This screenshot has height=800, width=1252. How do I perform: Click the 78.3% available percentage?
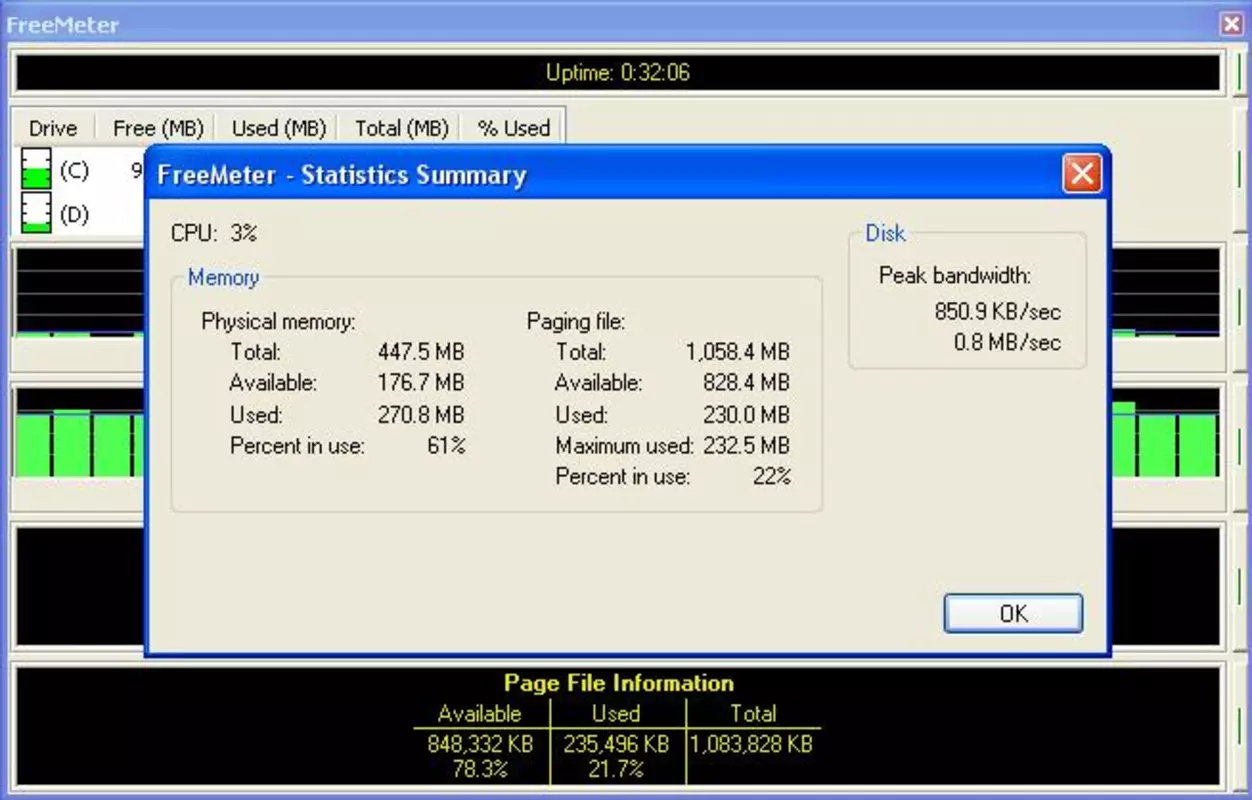point(480,769)
